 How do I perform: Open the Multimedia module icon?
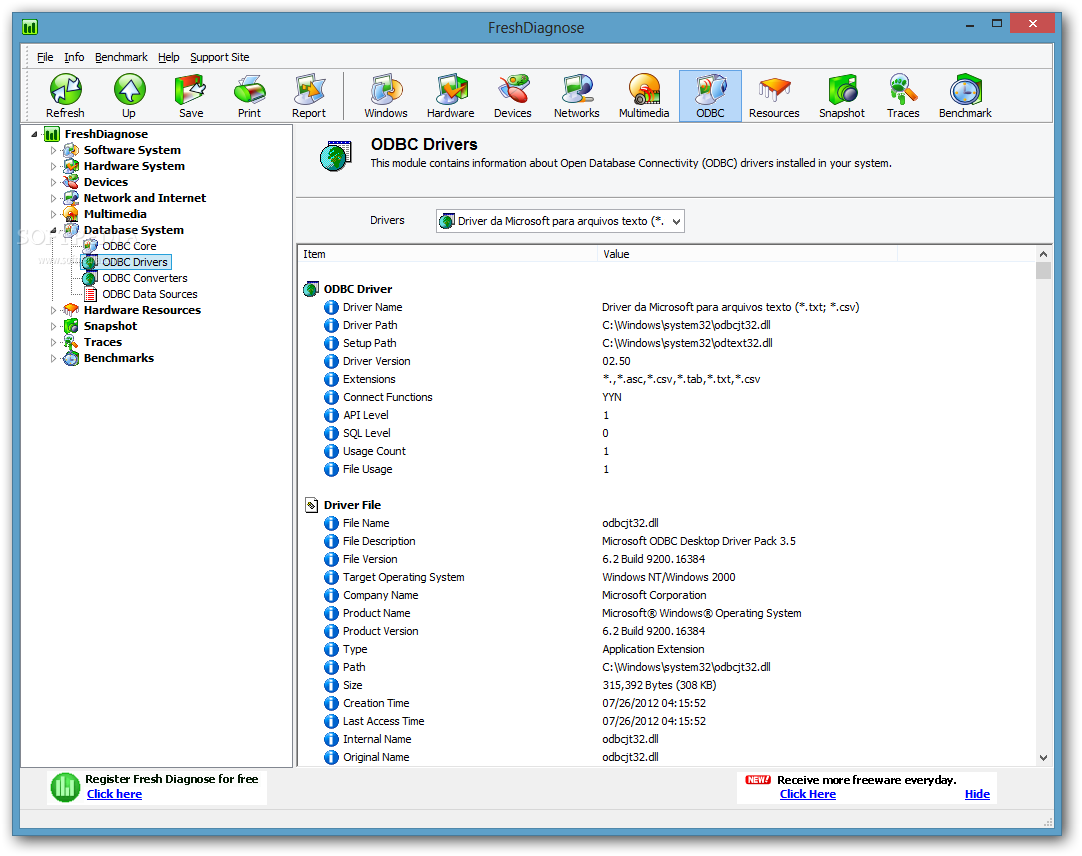coord(644,90)
